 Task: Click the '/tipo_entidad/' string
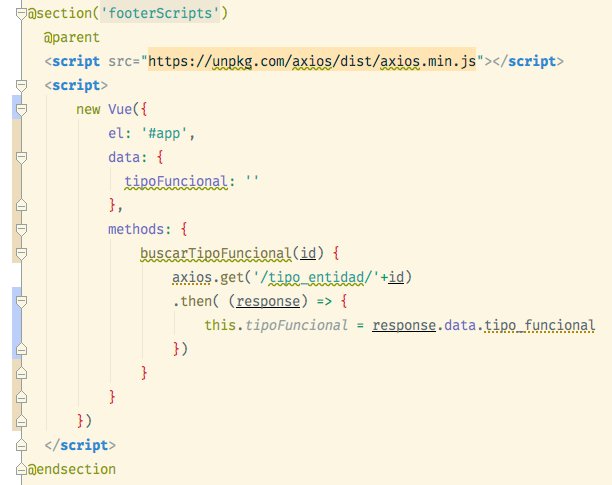point(317,277)
